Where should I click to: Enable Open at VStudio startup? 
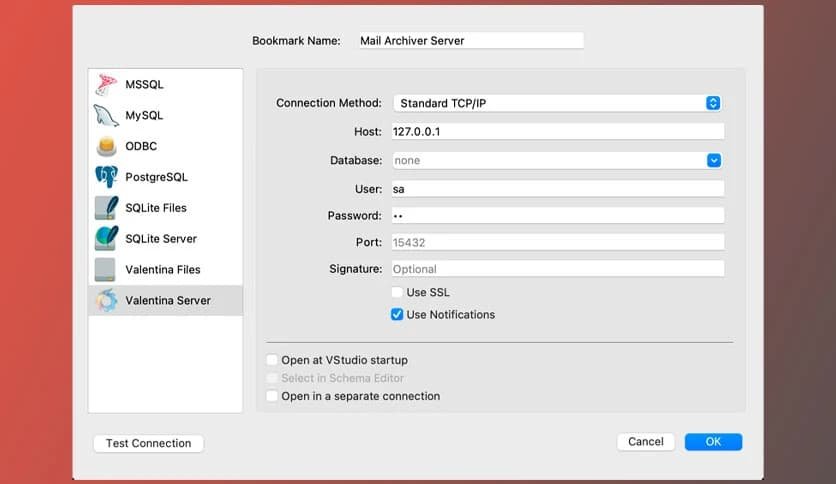(272, 360)
